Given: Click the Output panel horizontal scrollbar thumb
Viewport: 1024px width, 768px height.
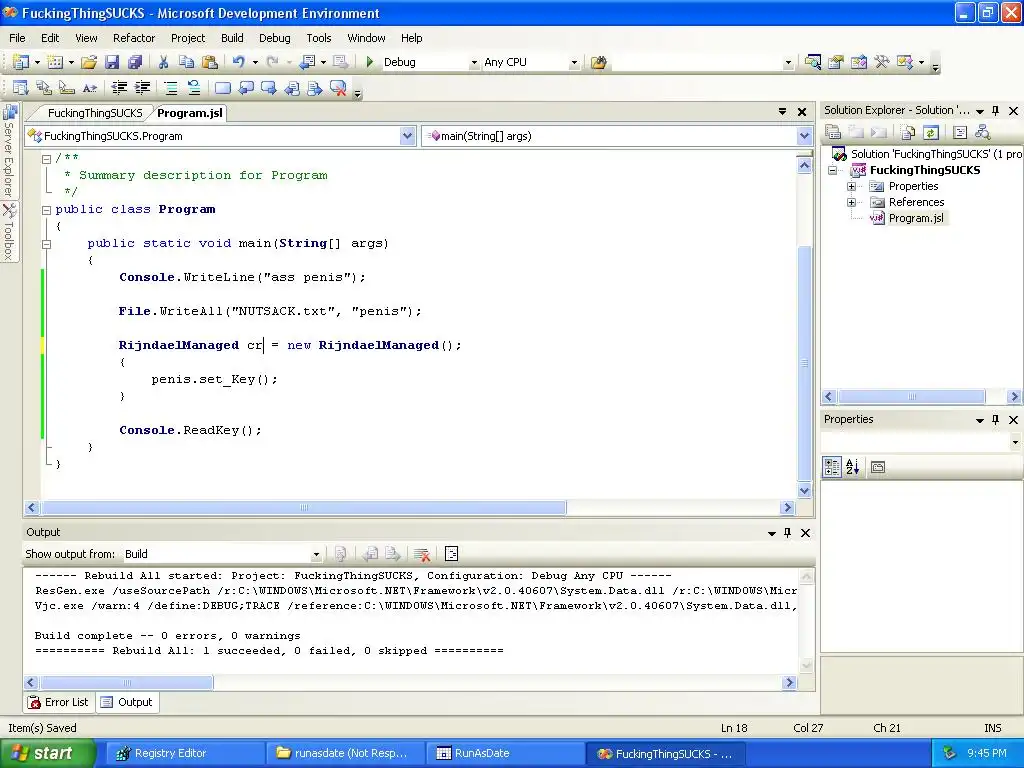Looking at the screenshot, I should pyautogui.click(x=126, y=682).
